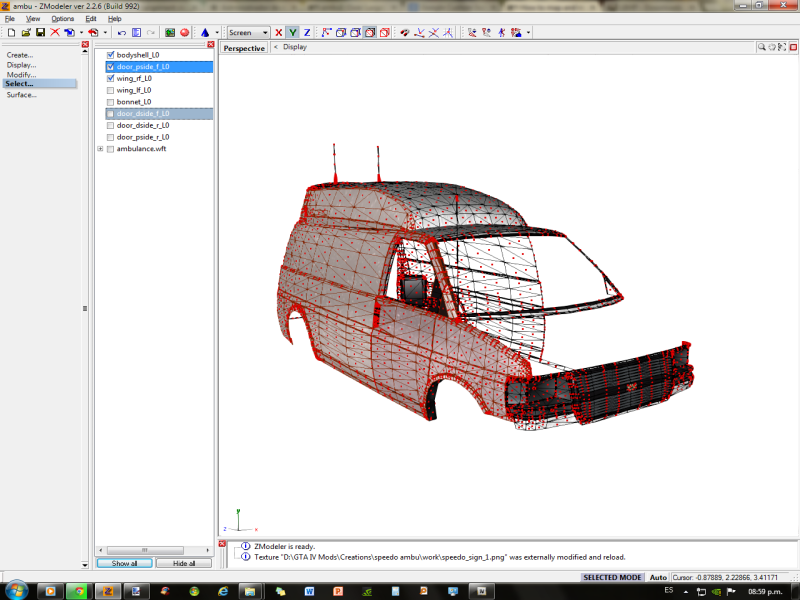Open the Modify... command menu

[x=21, y=75]
